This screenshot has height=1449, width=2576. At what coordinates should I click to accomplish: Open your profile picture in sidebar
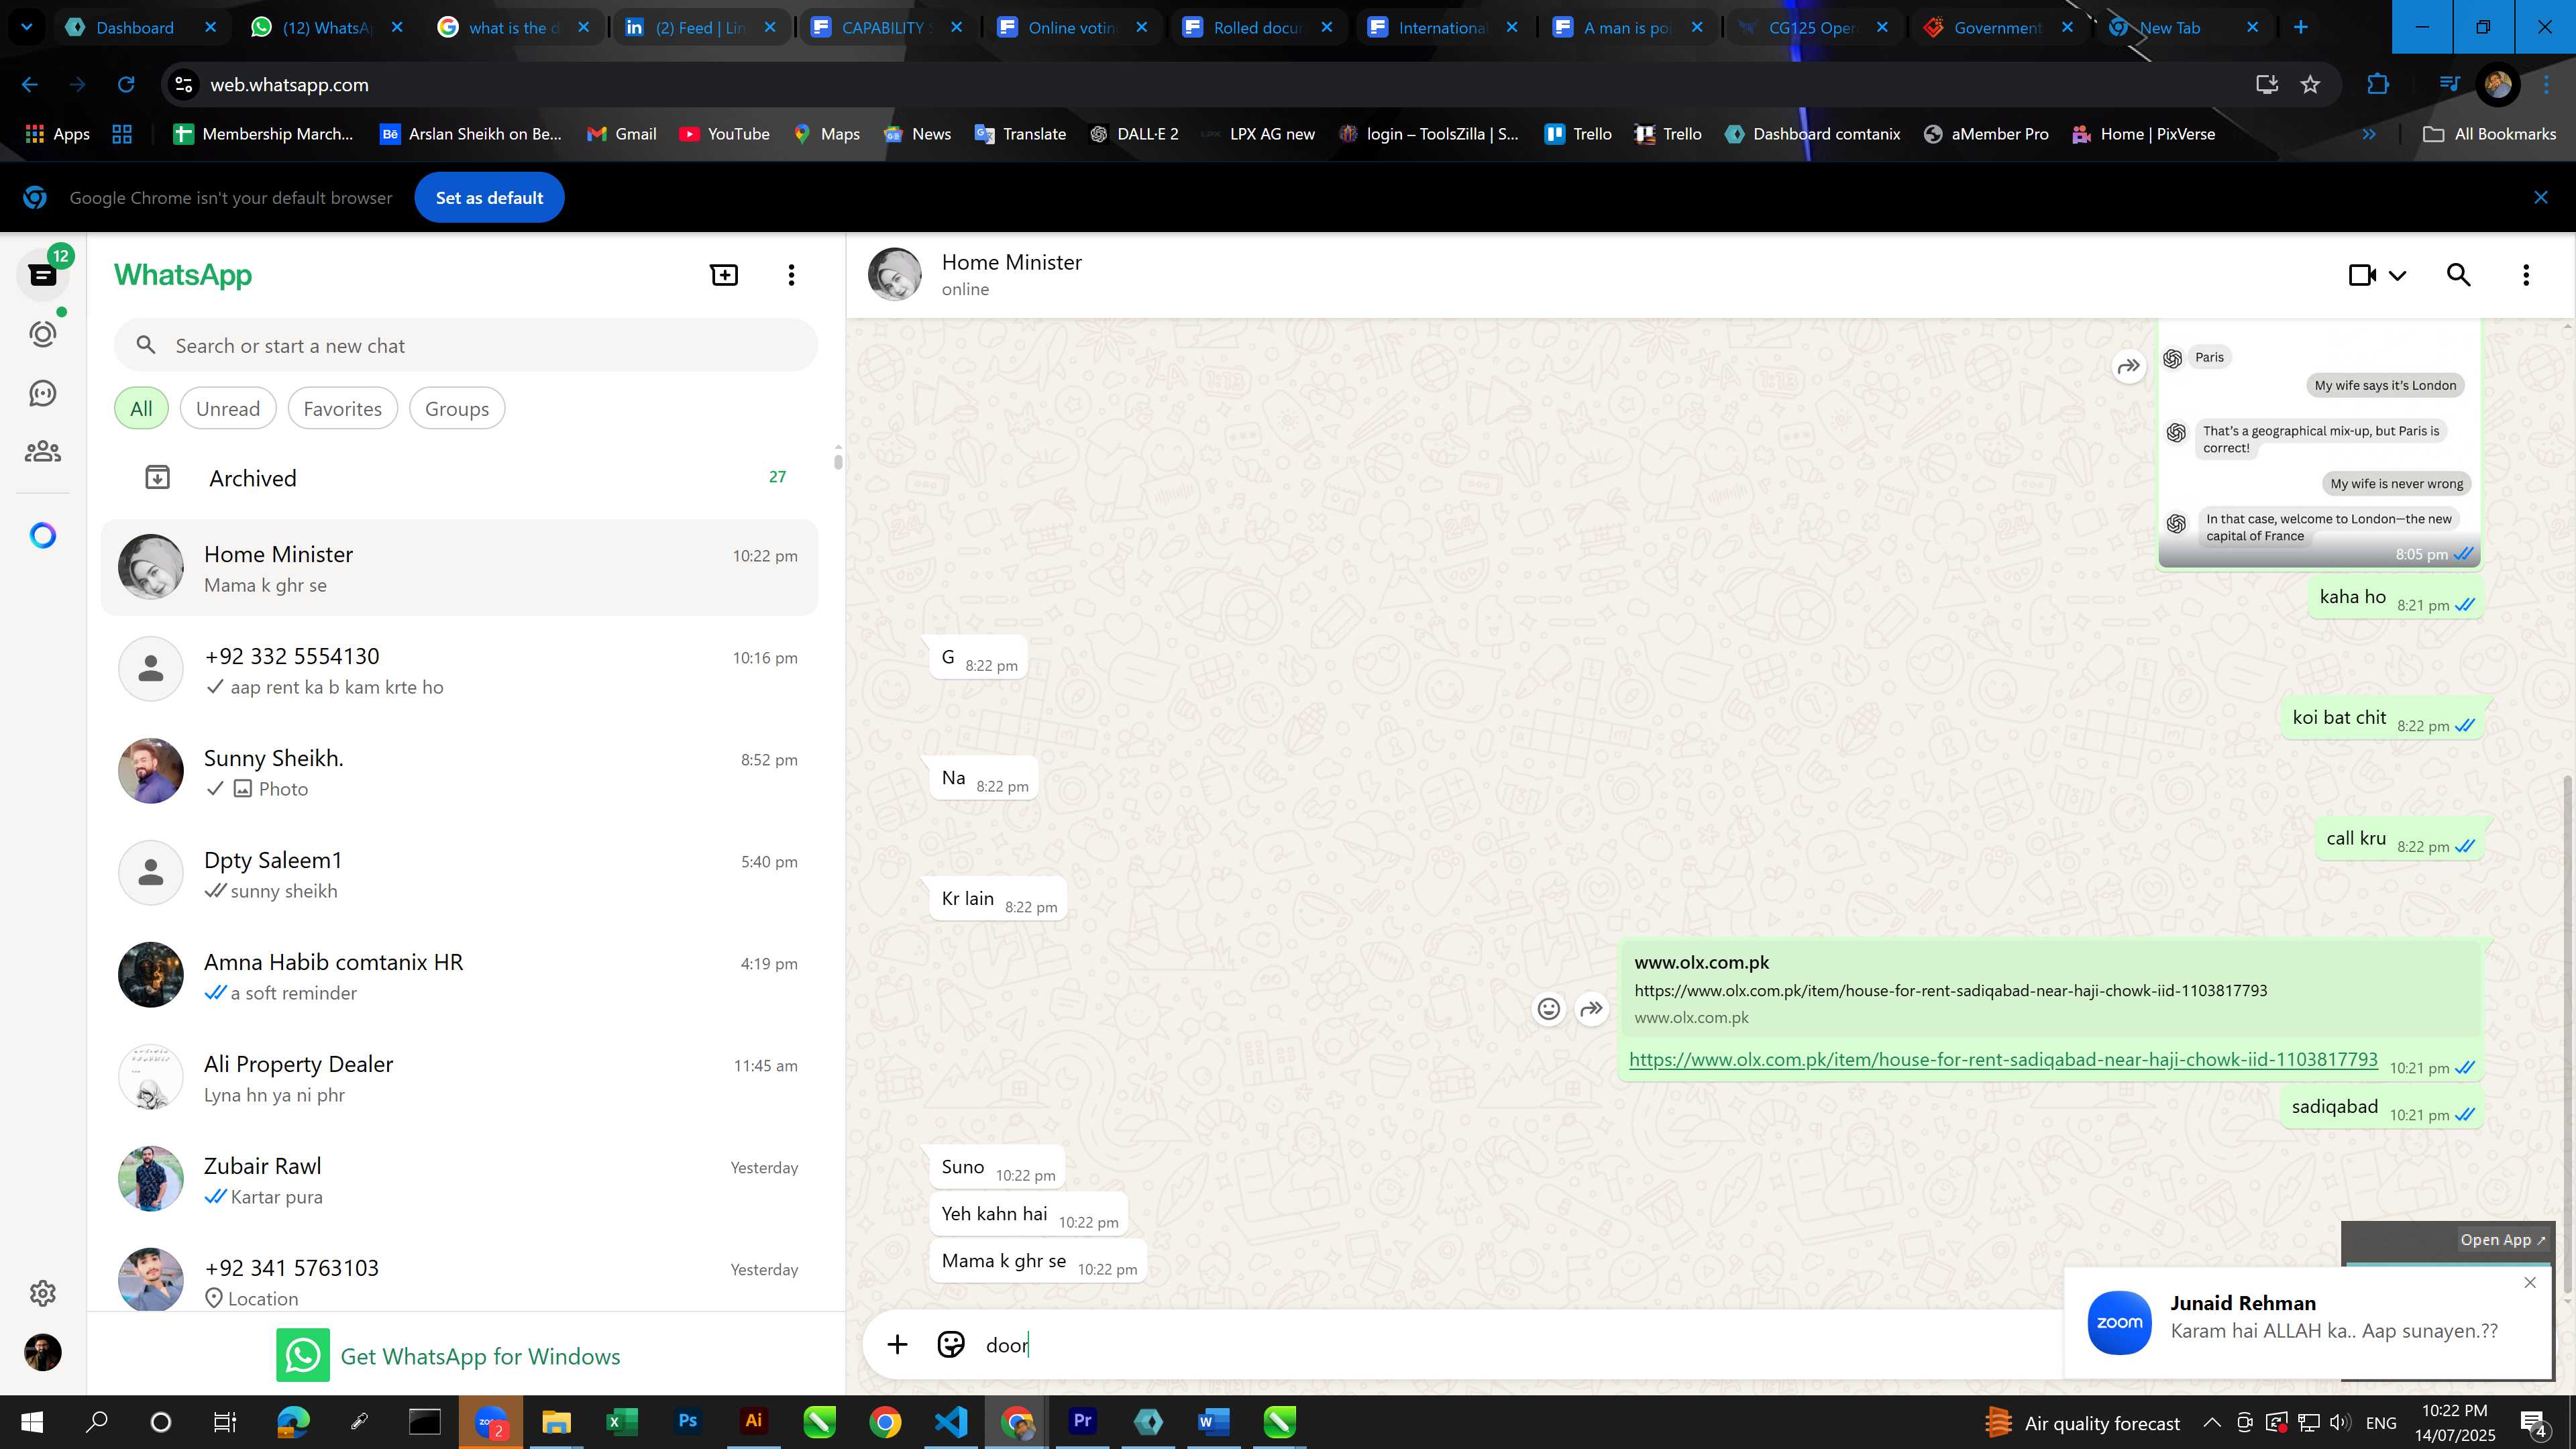coord(43,1353)
